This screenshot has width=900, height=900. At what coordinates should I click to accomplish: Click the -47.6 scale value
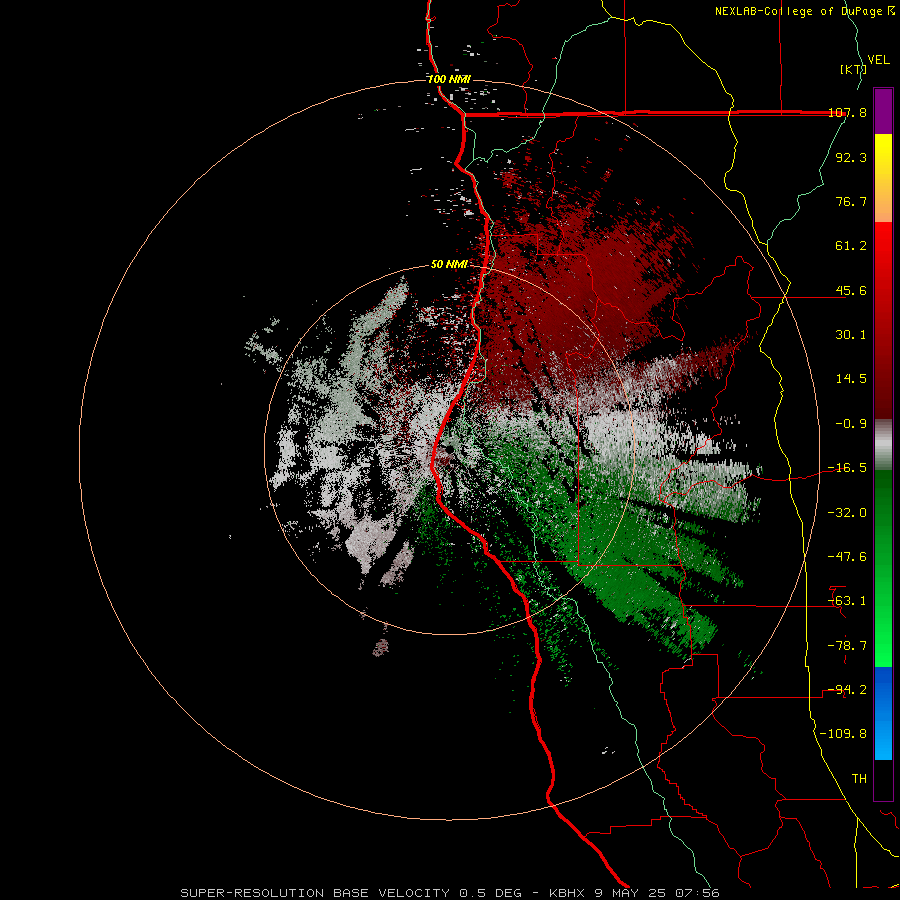pos(847,557)
